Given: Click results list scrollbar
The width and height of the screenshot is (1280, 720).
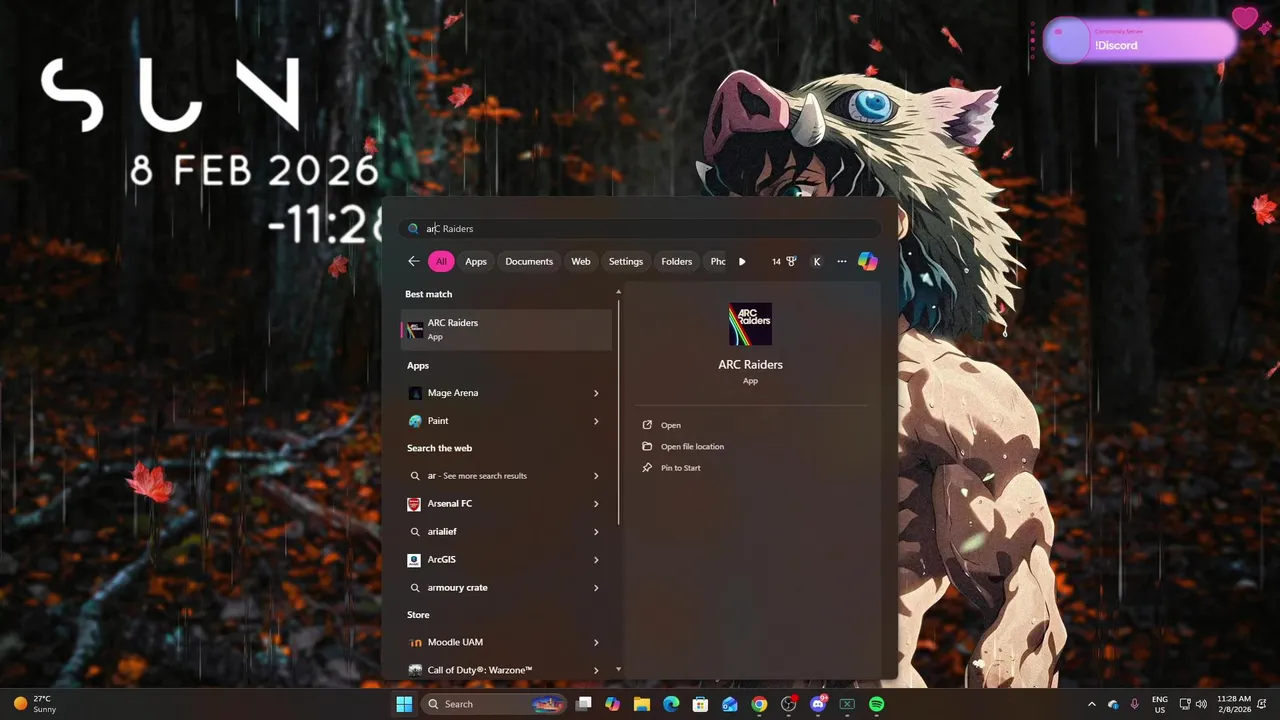Looking at the screenshot, I should (618, 410).
